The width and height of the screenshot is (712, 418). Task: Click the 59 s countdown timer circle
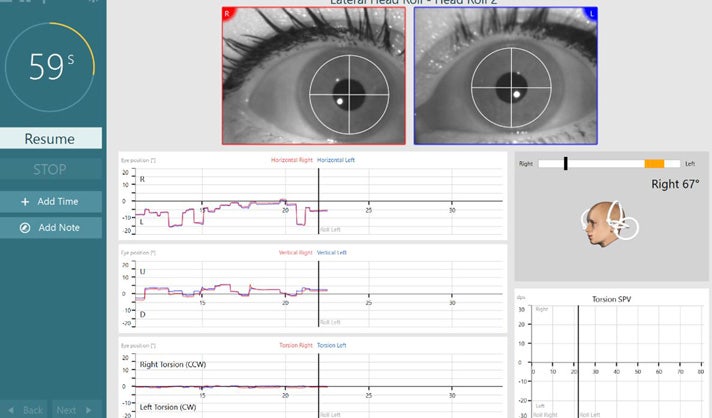pyautogui.click(x=50, y=67)
